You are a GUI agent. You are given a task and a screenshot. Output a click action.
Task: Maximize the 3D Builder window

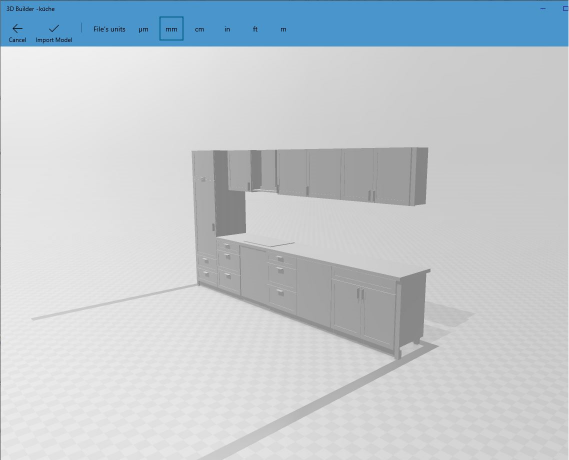565,8
